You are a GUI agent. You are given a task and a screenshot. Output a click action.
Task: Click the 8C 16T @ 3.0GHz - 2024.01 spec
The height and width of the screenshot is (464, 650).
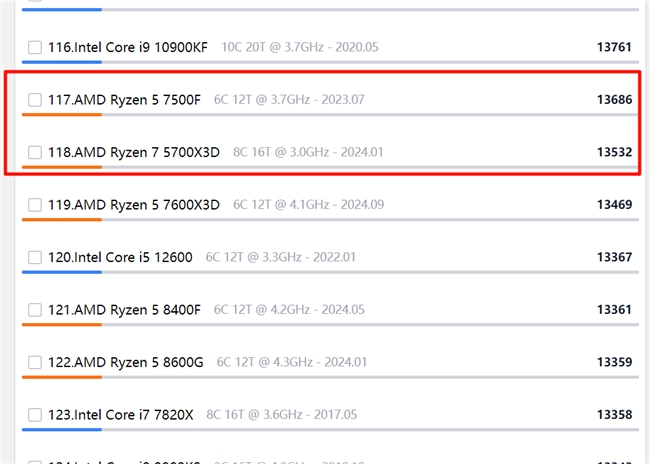pyautogui.click(x=308, y=152)
